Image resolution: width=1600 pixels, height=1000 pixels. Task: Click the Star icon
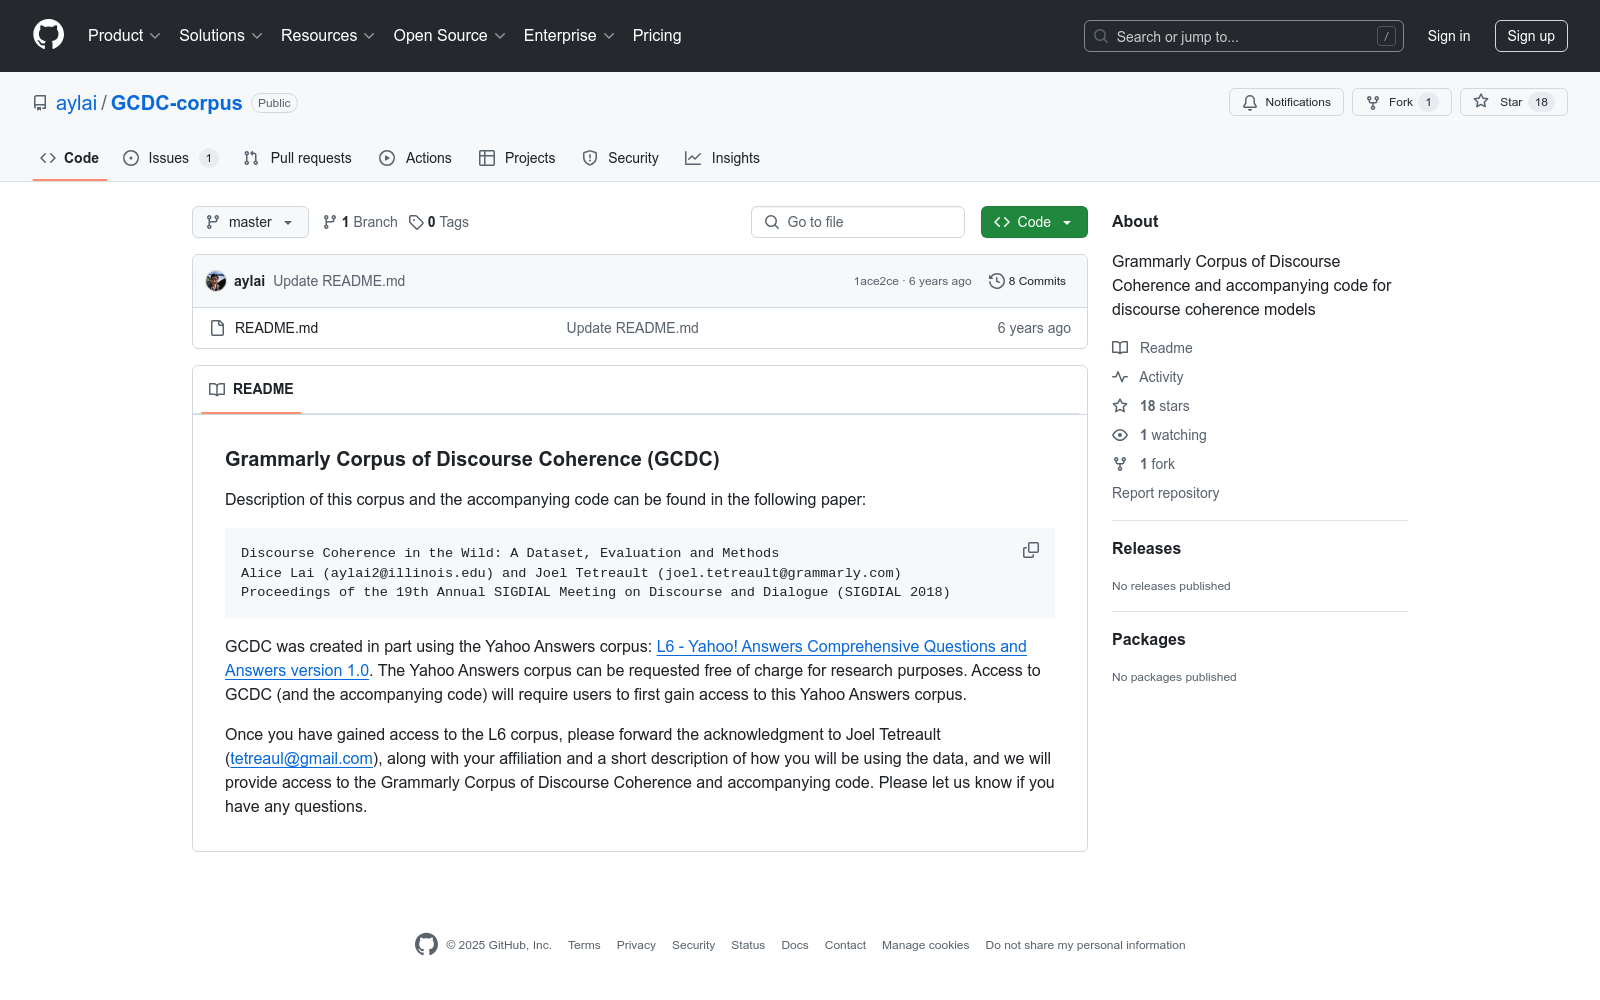1481,102
